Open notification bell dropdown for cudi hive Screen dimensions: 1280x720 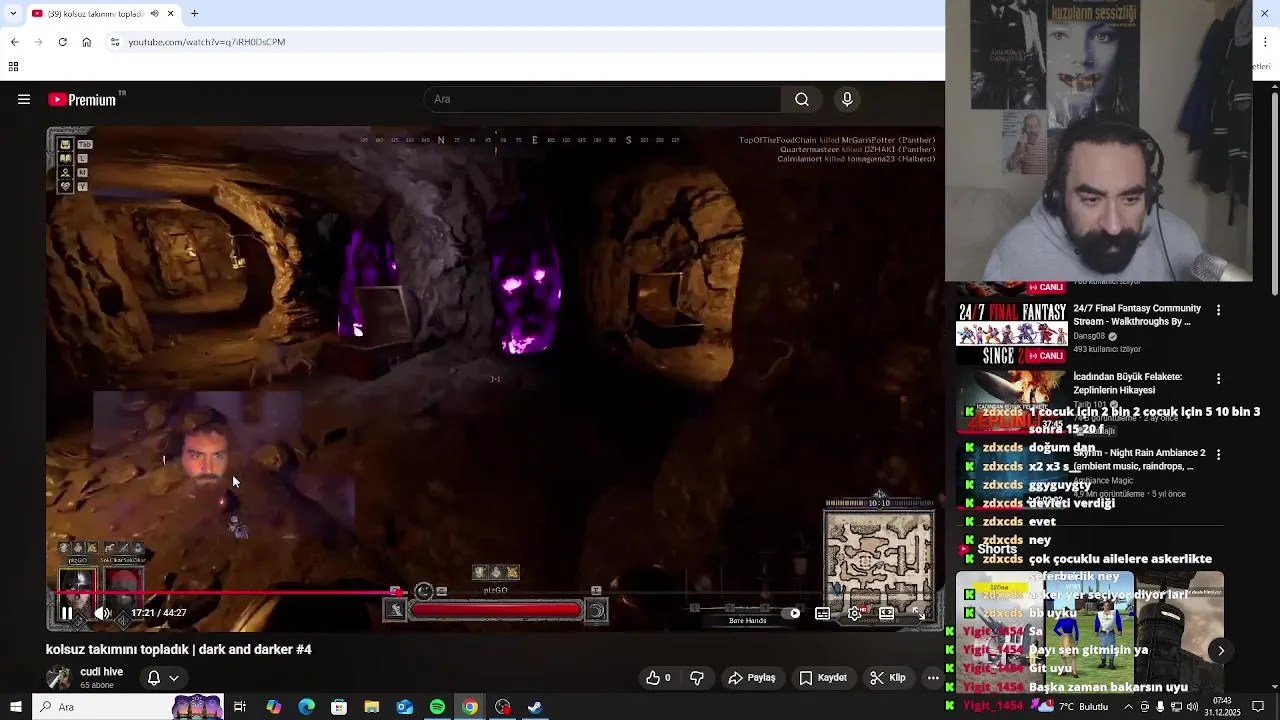(x=163, y=677)
